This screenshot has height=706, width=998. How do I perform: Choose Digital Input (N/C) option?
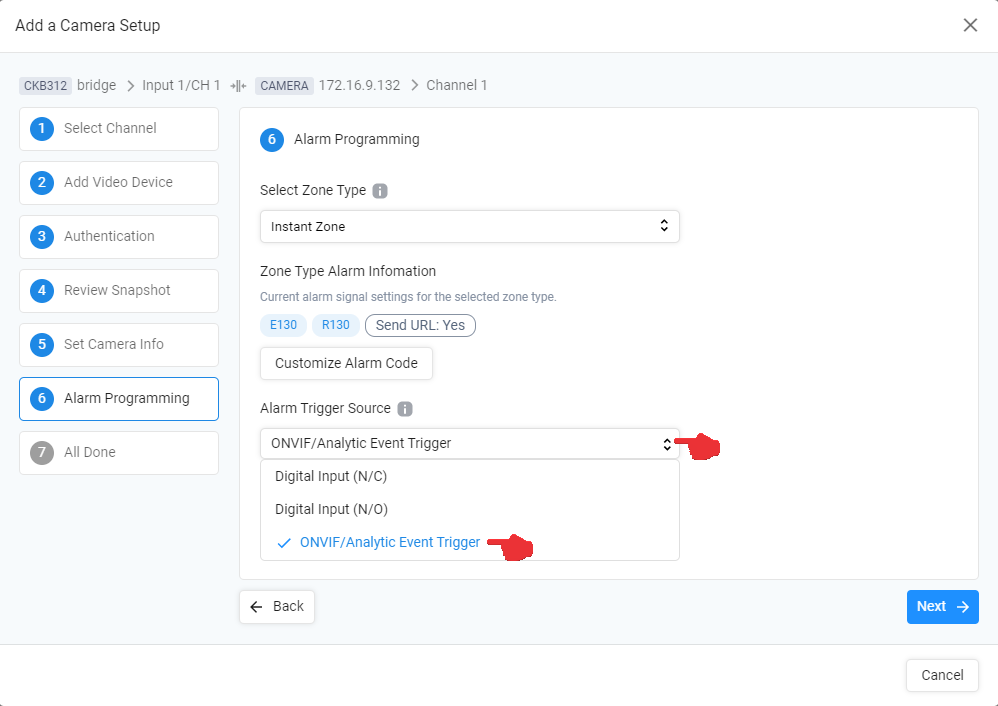click(470, 477)
